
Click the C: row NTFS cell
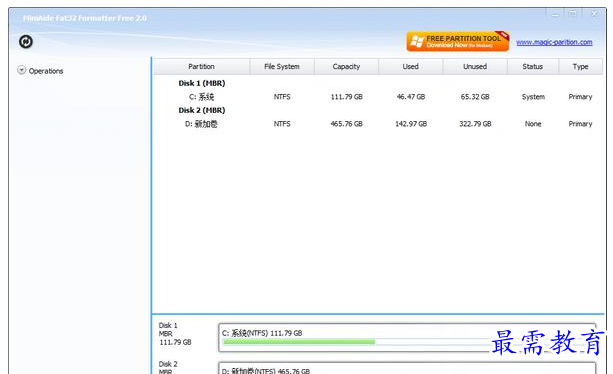pyautogui.click(x=282, y=97)
